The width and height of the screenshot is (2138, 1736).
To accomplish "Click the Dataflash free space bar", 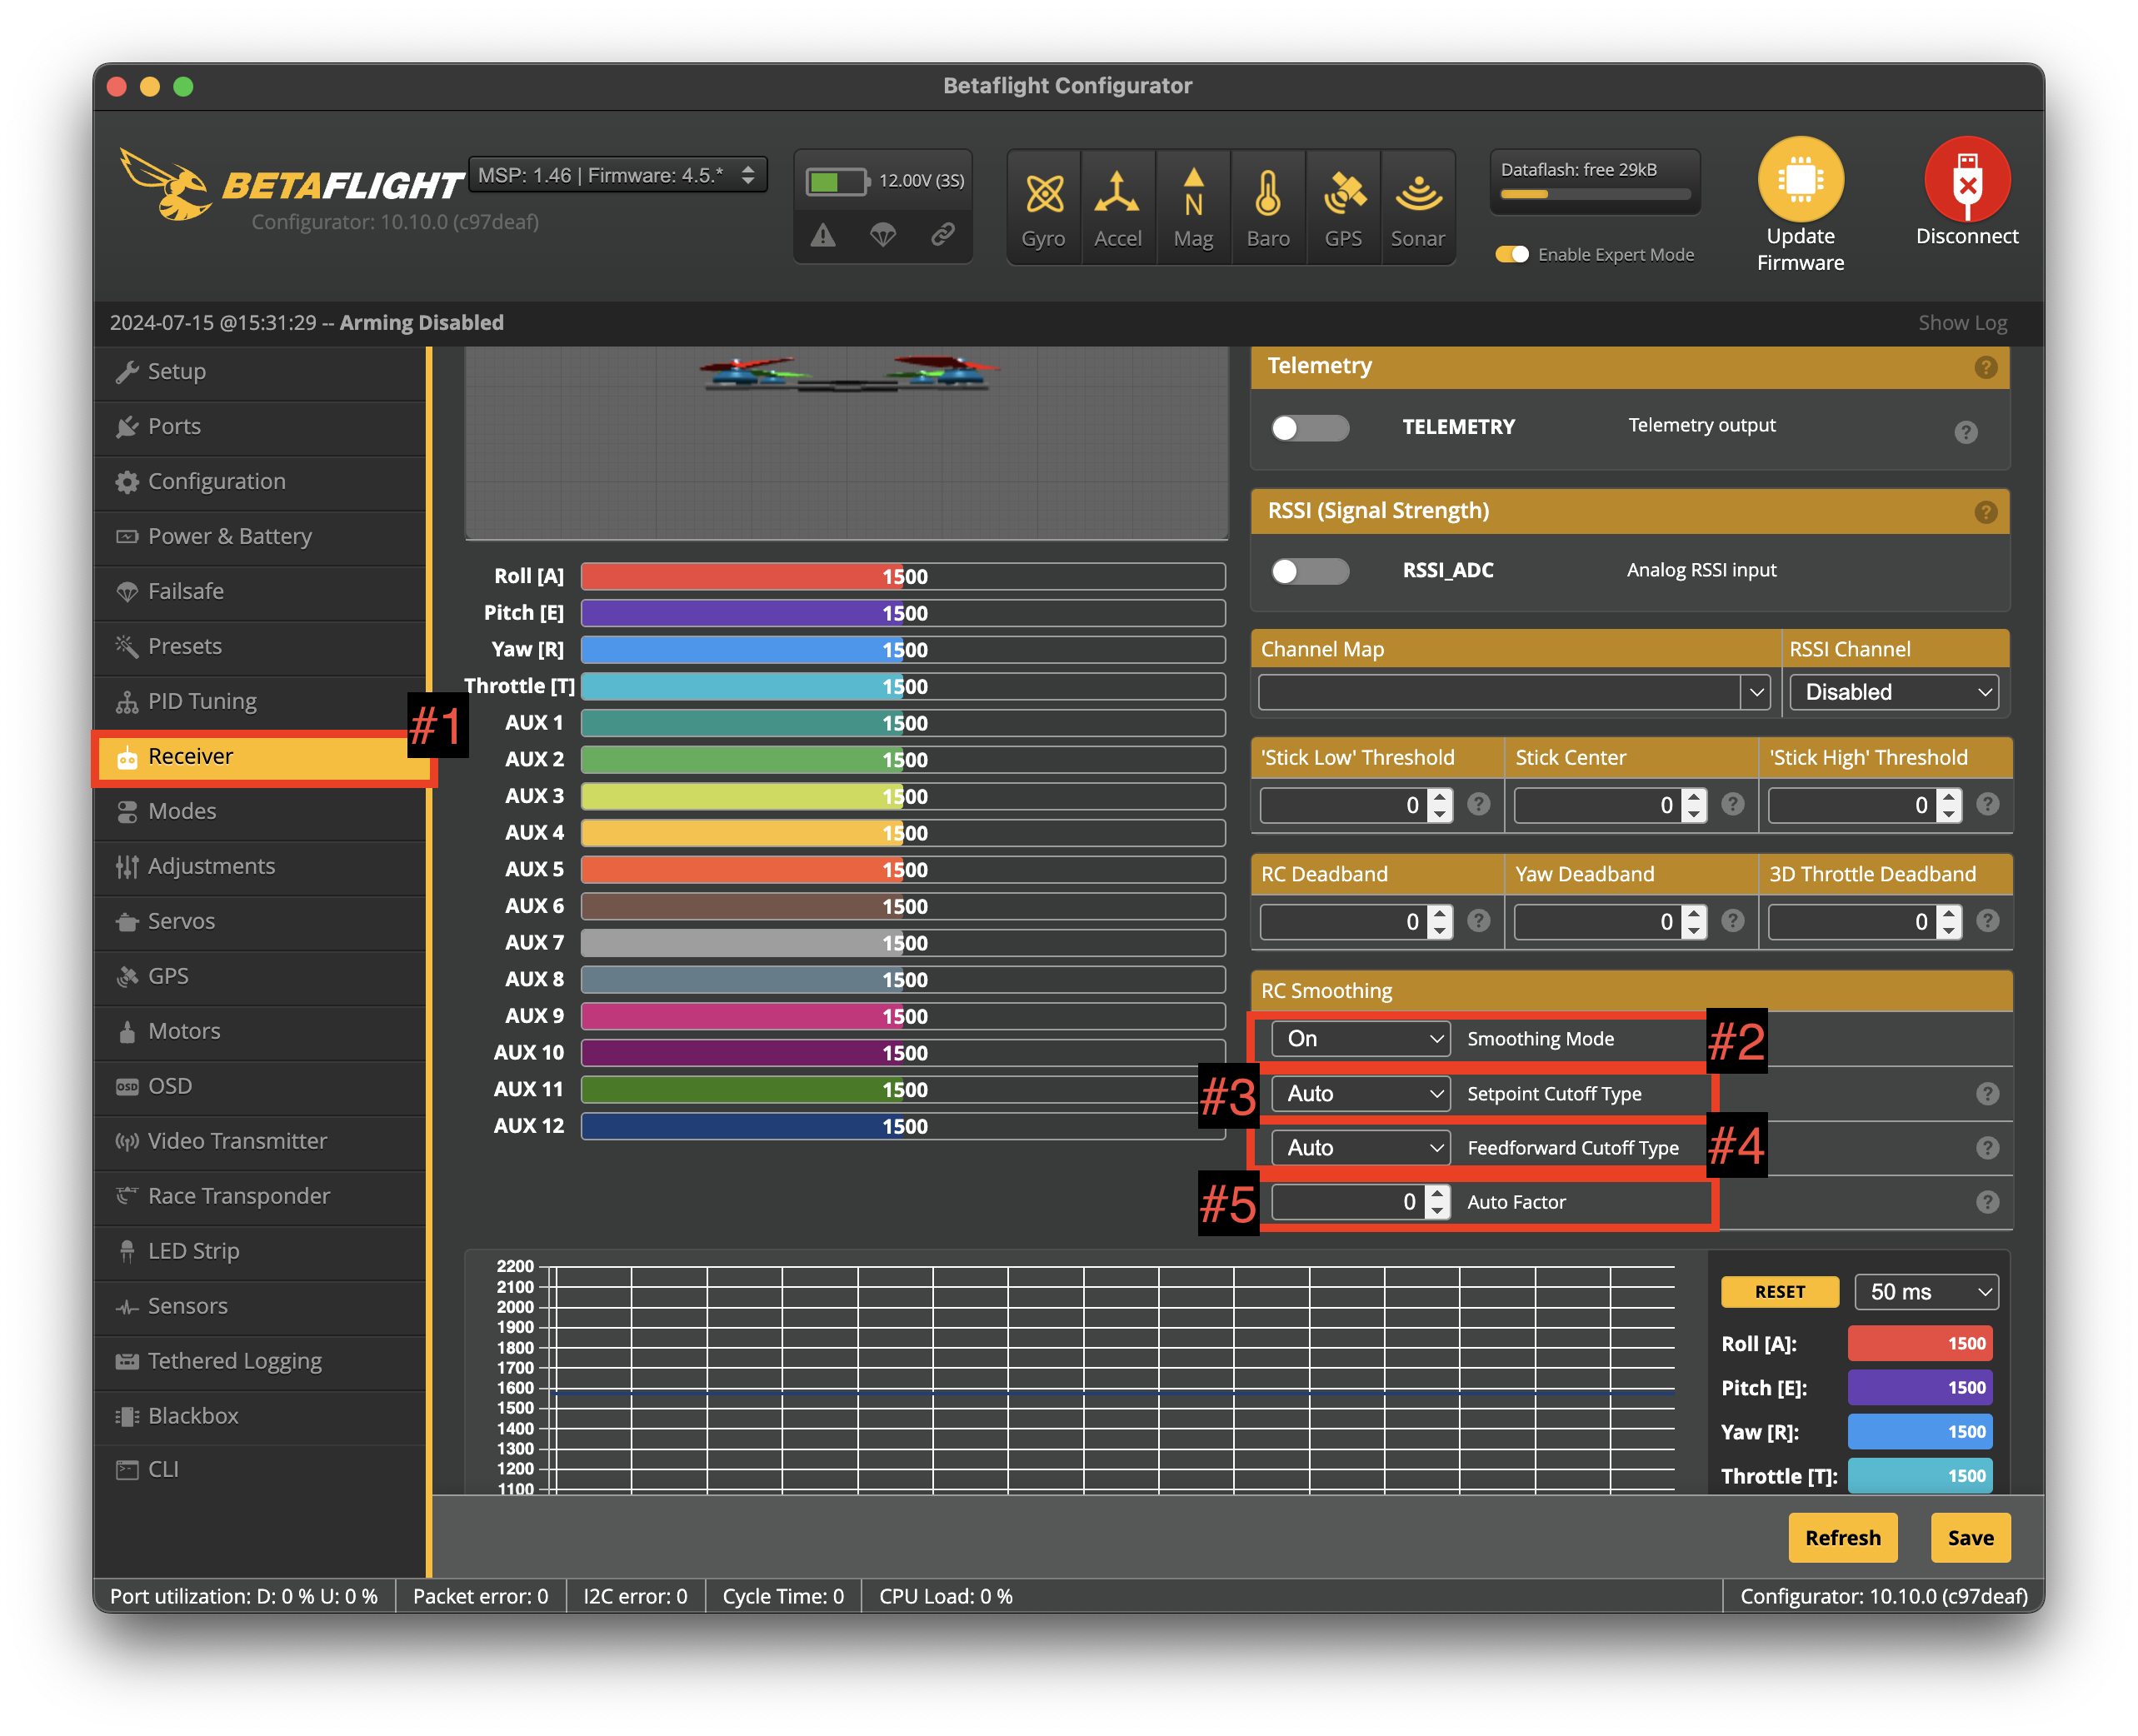I will click(1594, 194).
